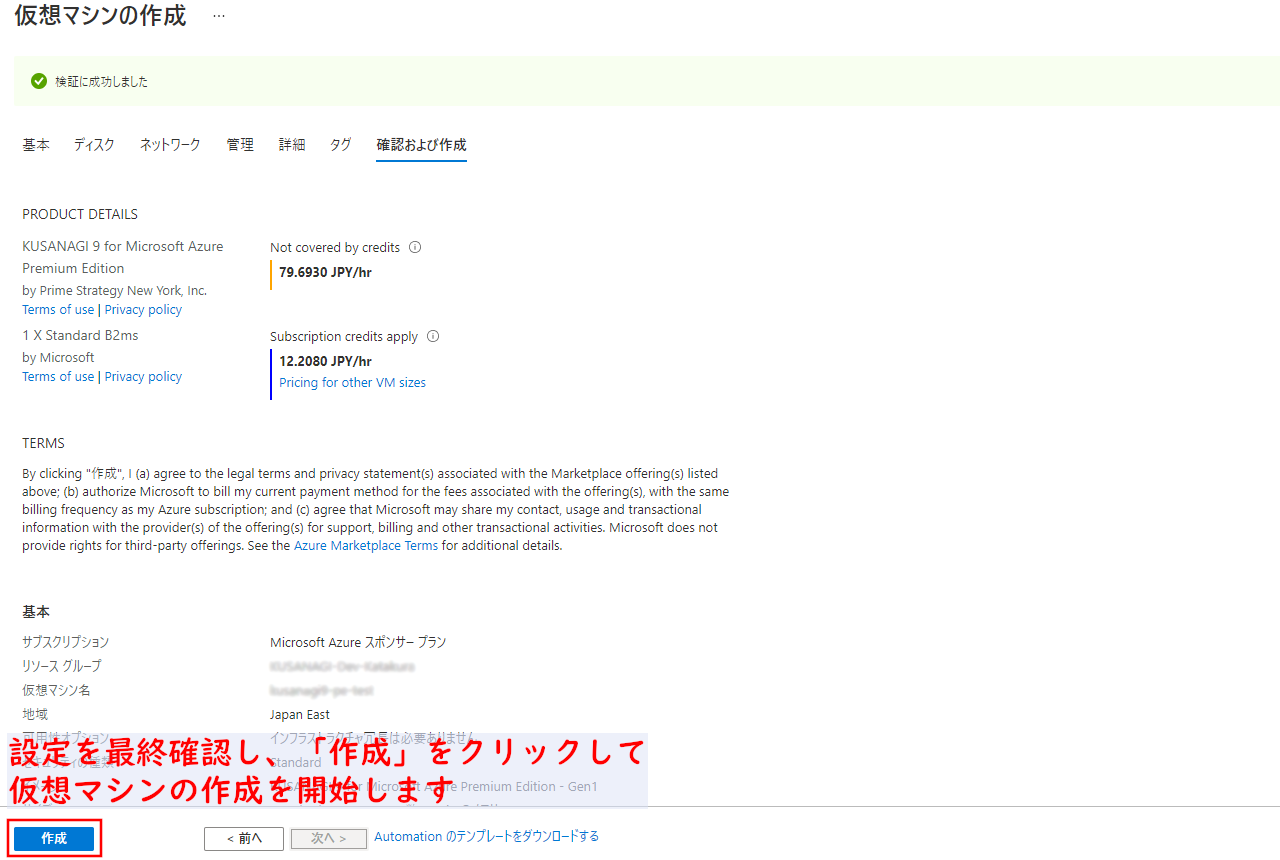The width and height of the screenshot is (1280, 860).
Task: Select the 確認および作成 tab
Action: click(x=421, y=145)
